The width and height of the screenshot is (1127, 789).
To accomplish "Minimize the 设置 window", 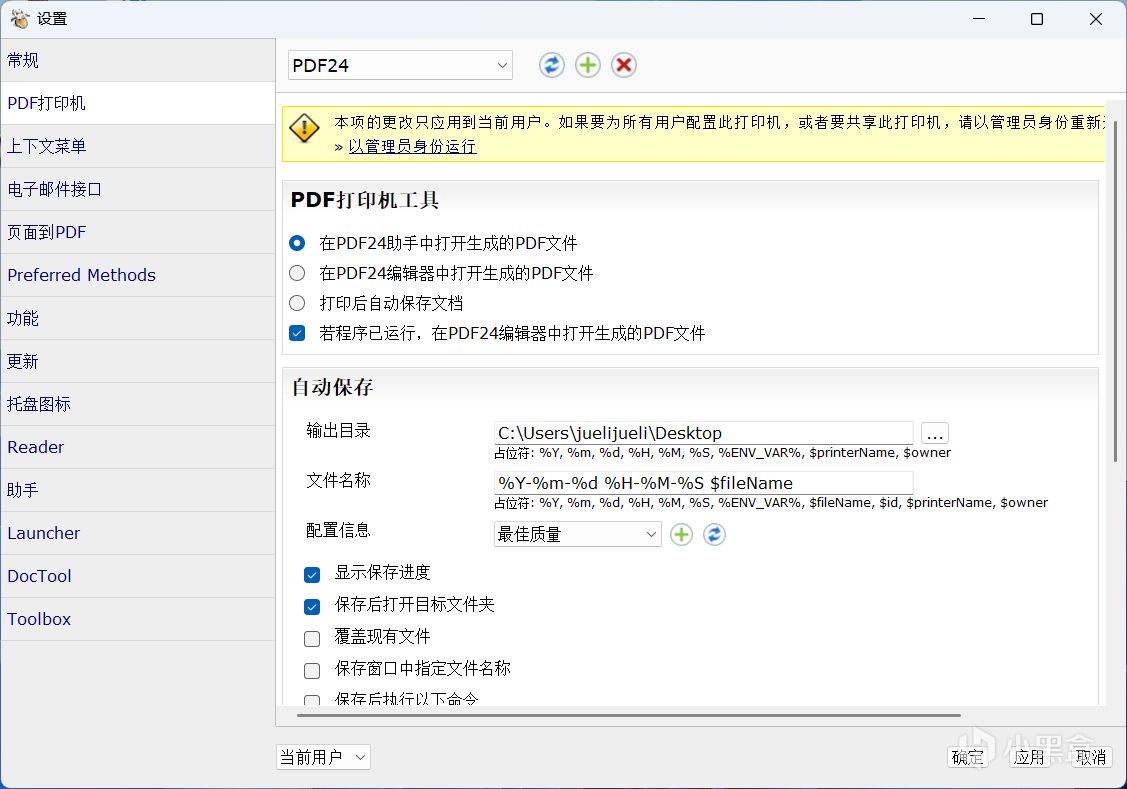I will [x=979, y=19].
